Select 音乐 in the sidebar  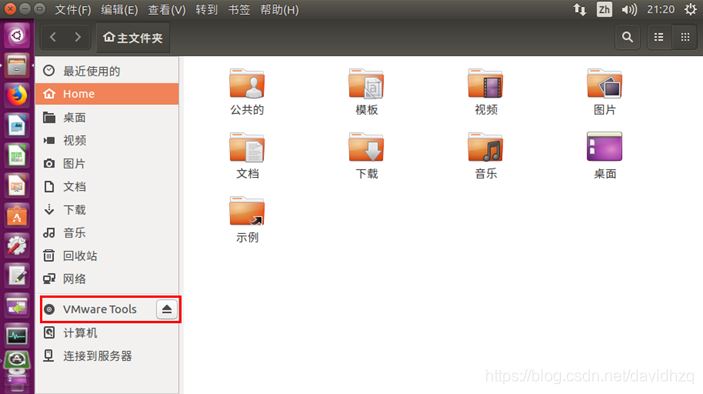point(107,233)
